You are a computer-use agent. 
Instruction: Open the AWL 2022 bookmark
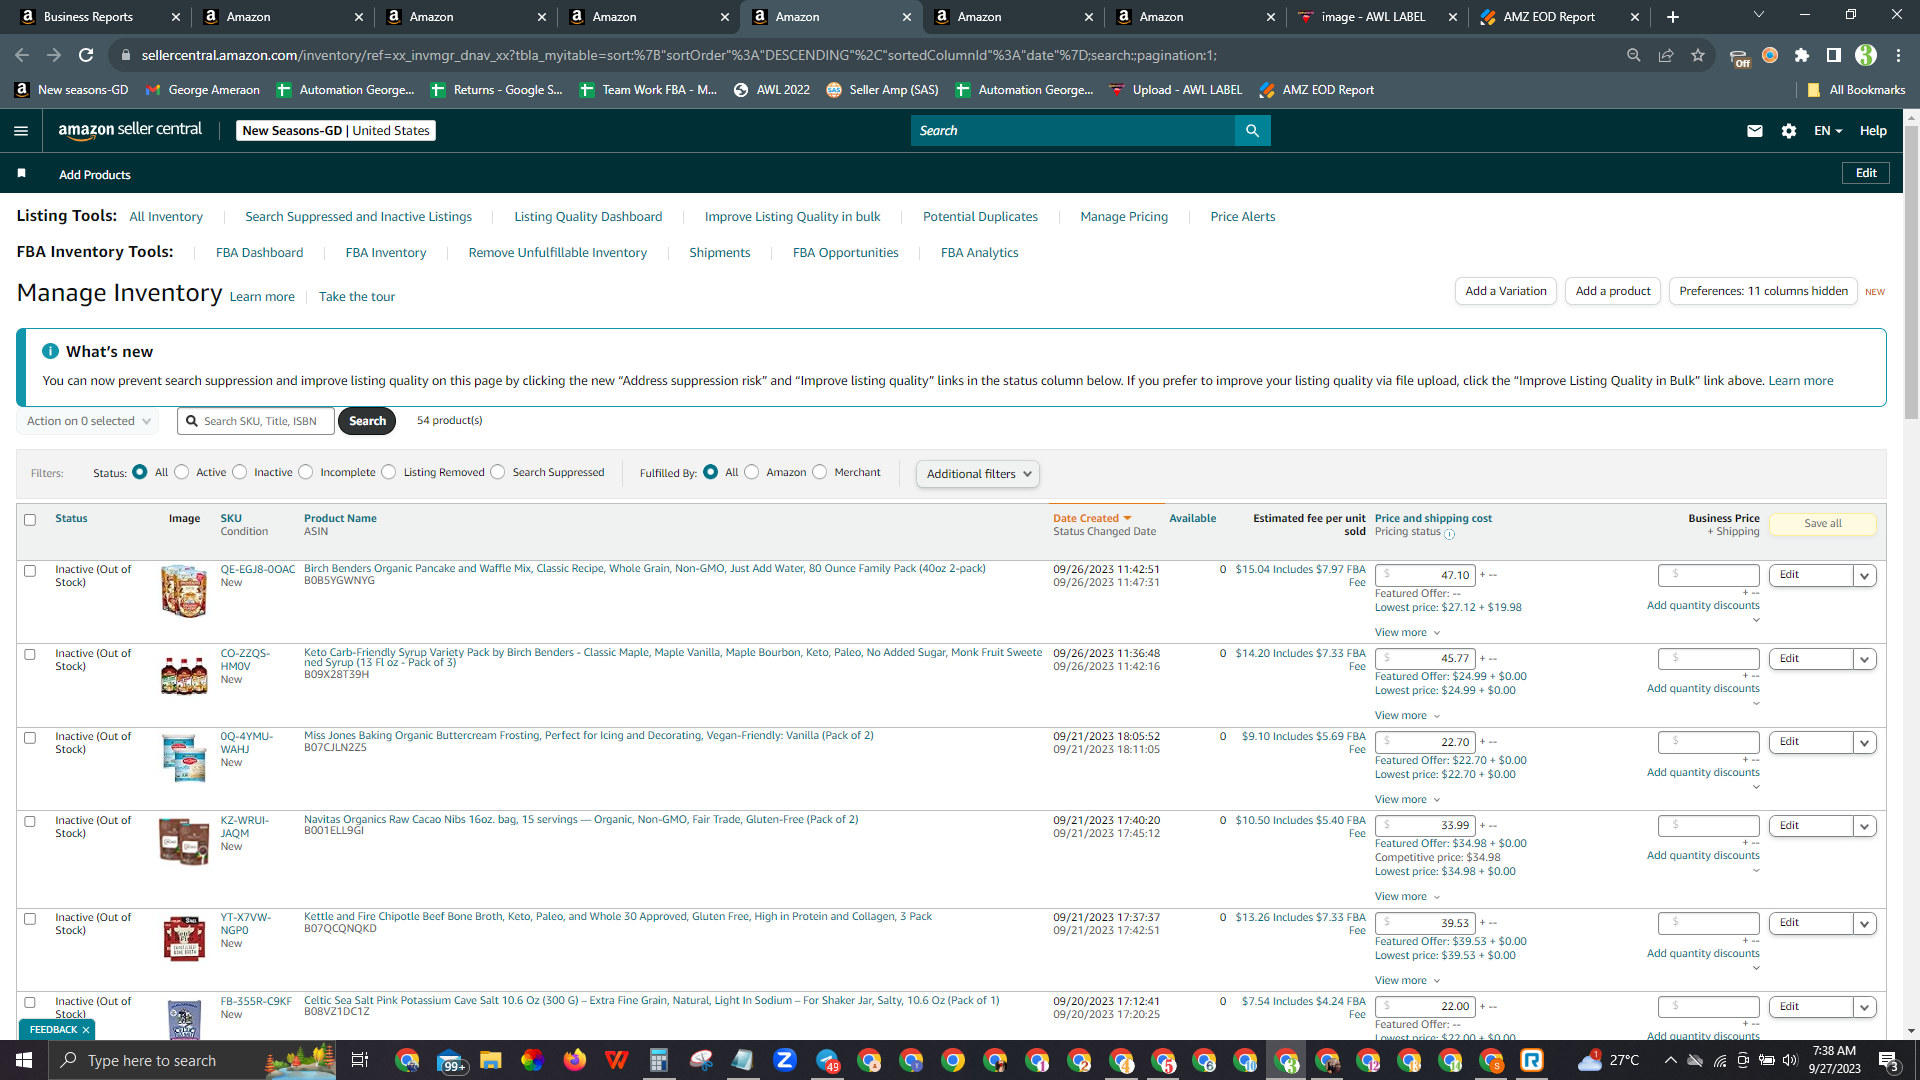[x=771, y=90]
